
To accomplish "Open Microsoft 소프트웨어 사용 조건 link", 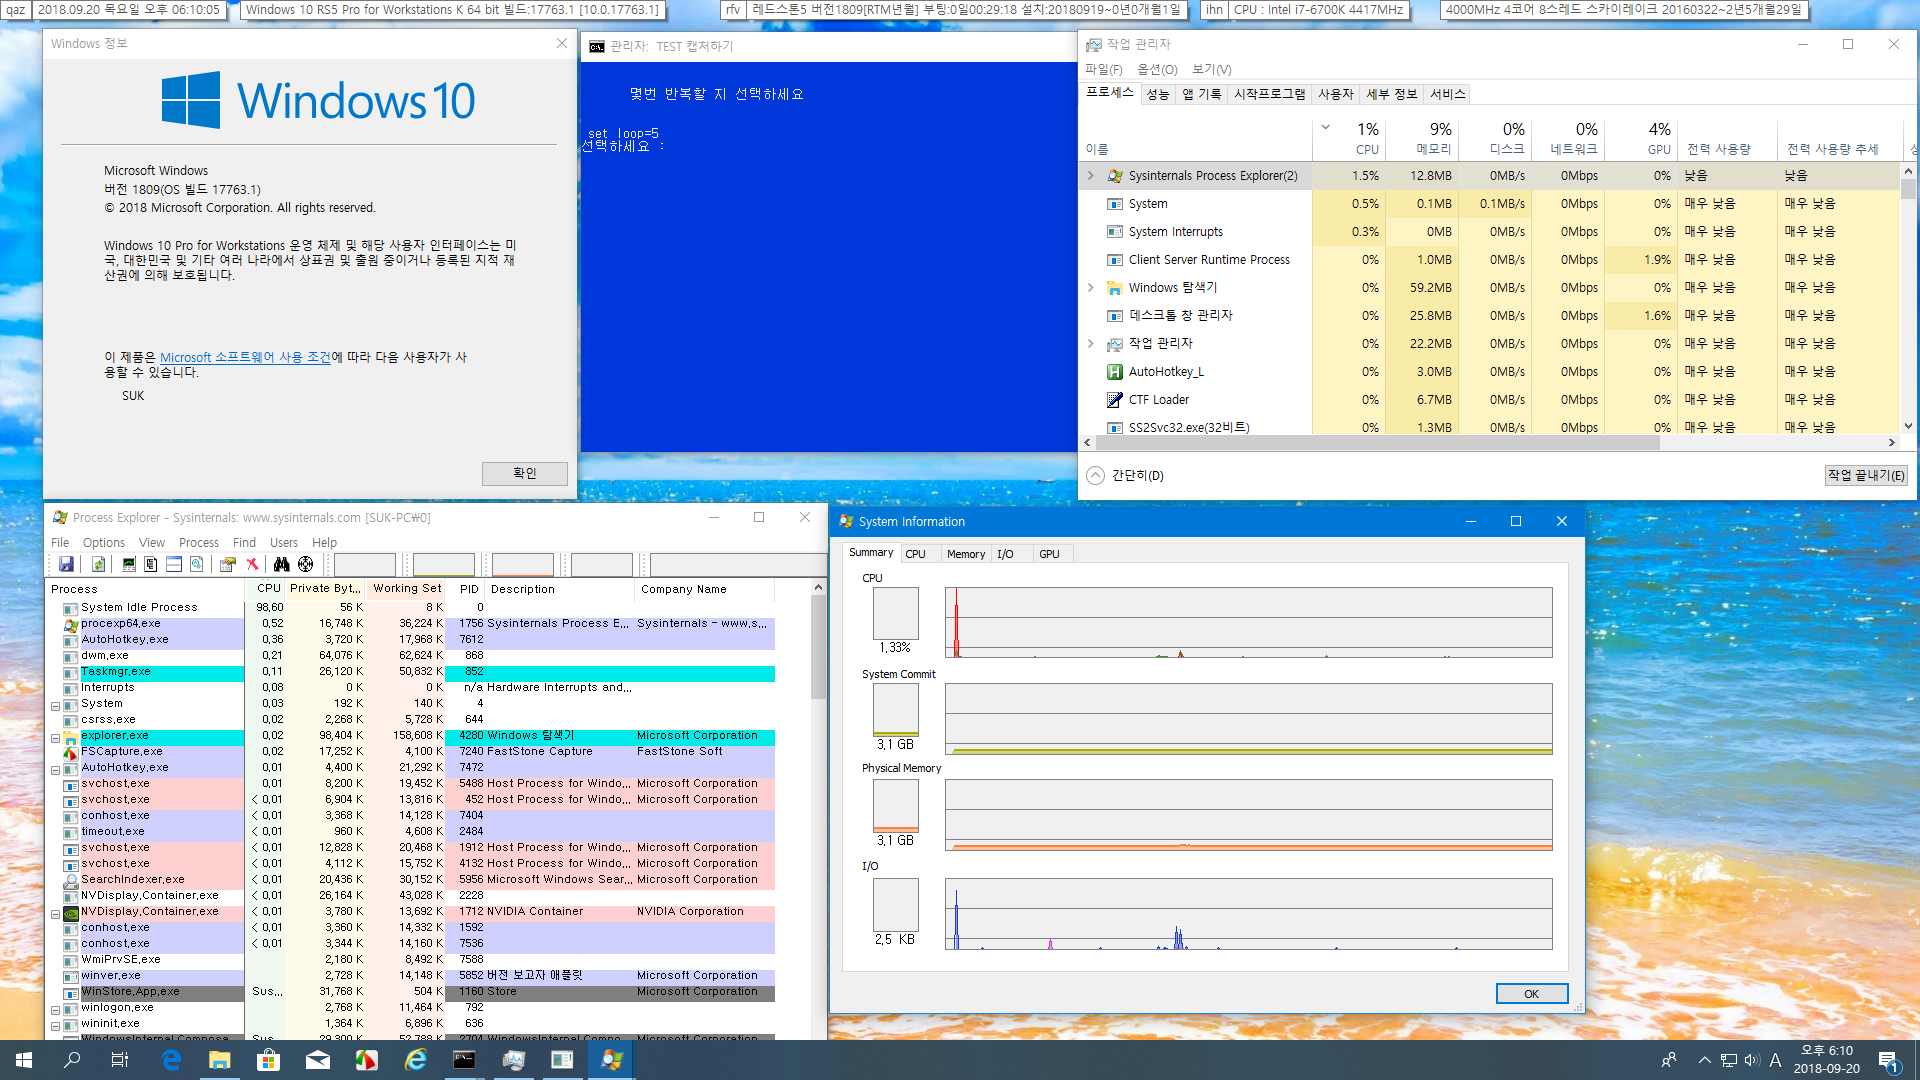I will (x=245, y=357).
